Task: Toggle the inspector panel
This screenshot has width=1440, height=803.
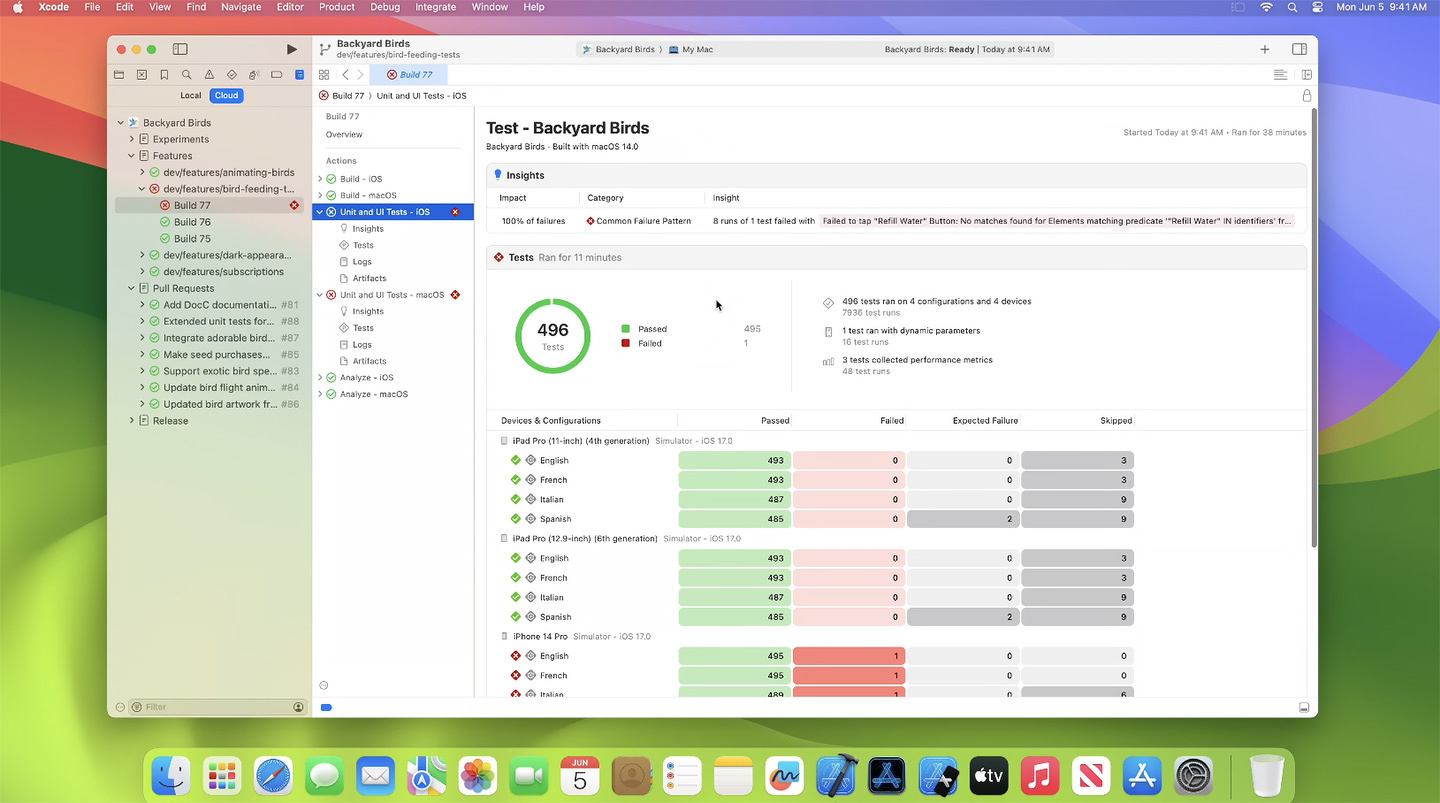Action: click(1299, 49)
